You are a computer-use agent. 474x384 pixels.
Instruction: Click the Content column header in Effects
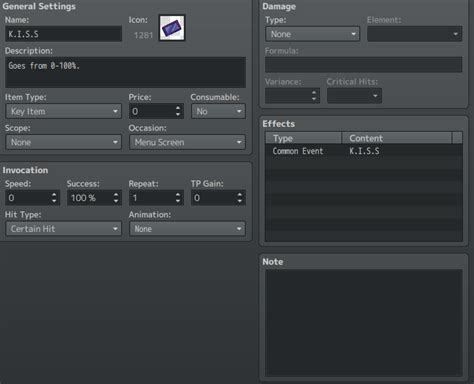click(397, 138)
